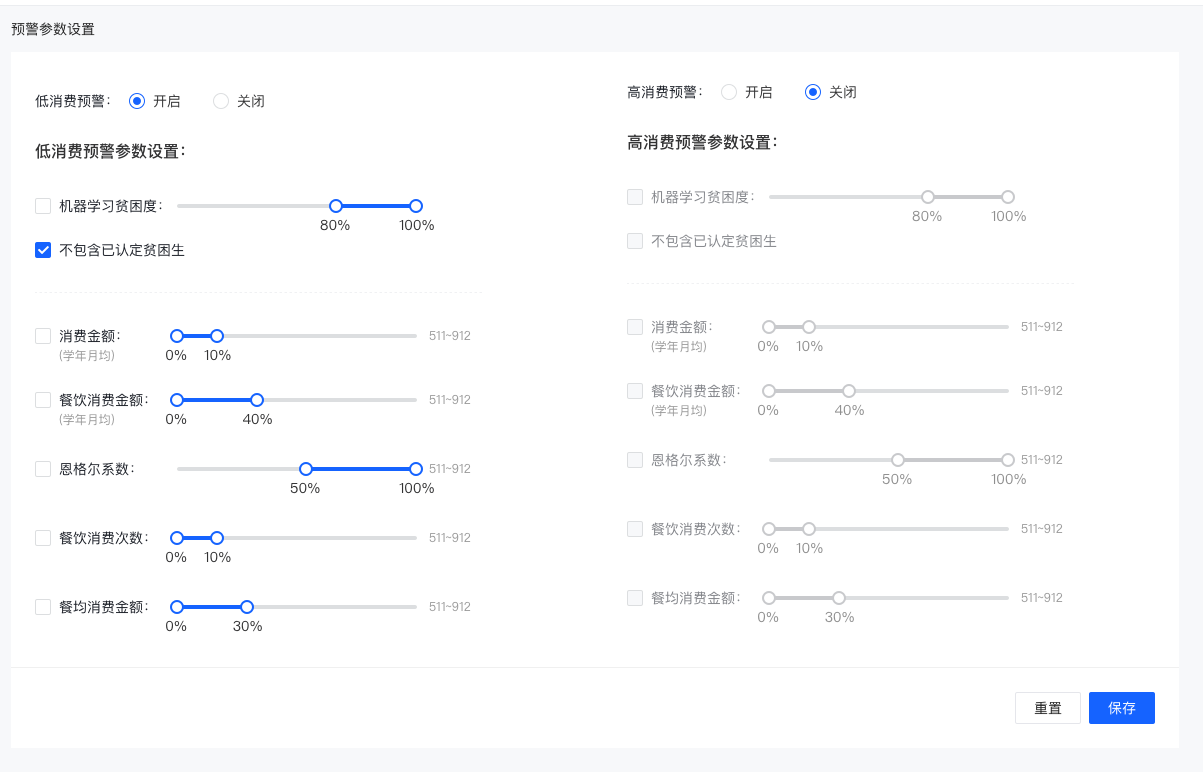Uncheck 不包含已认定贫困生 checkbox
The height and width of the screenshot is (772, 1203).
click(43, 250)
